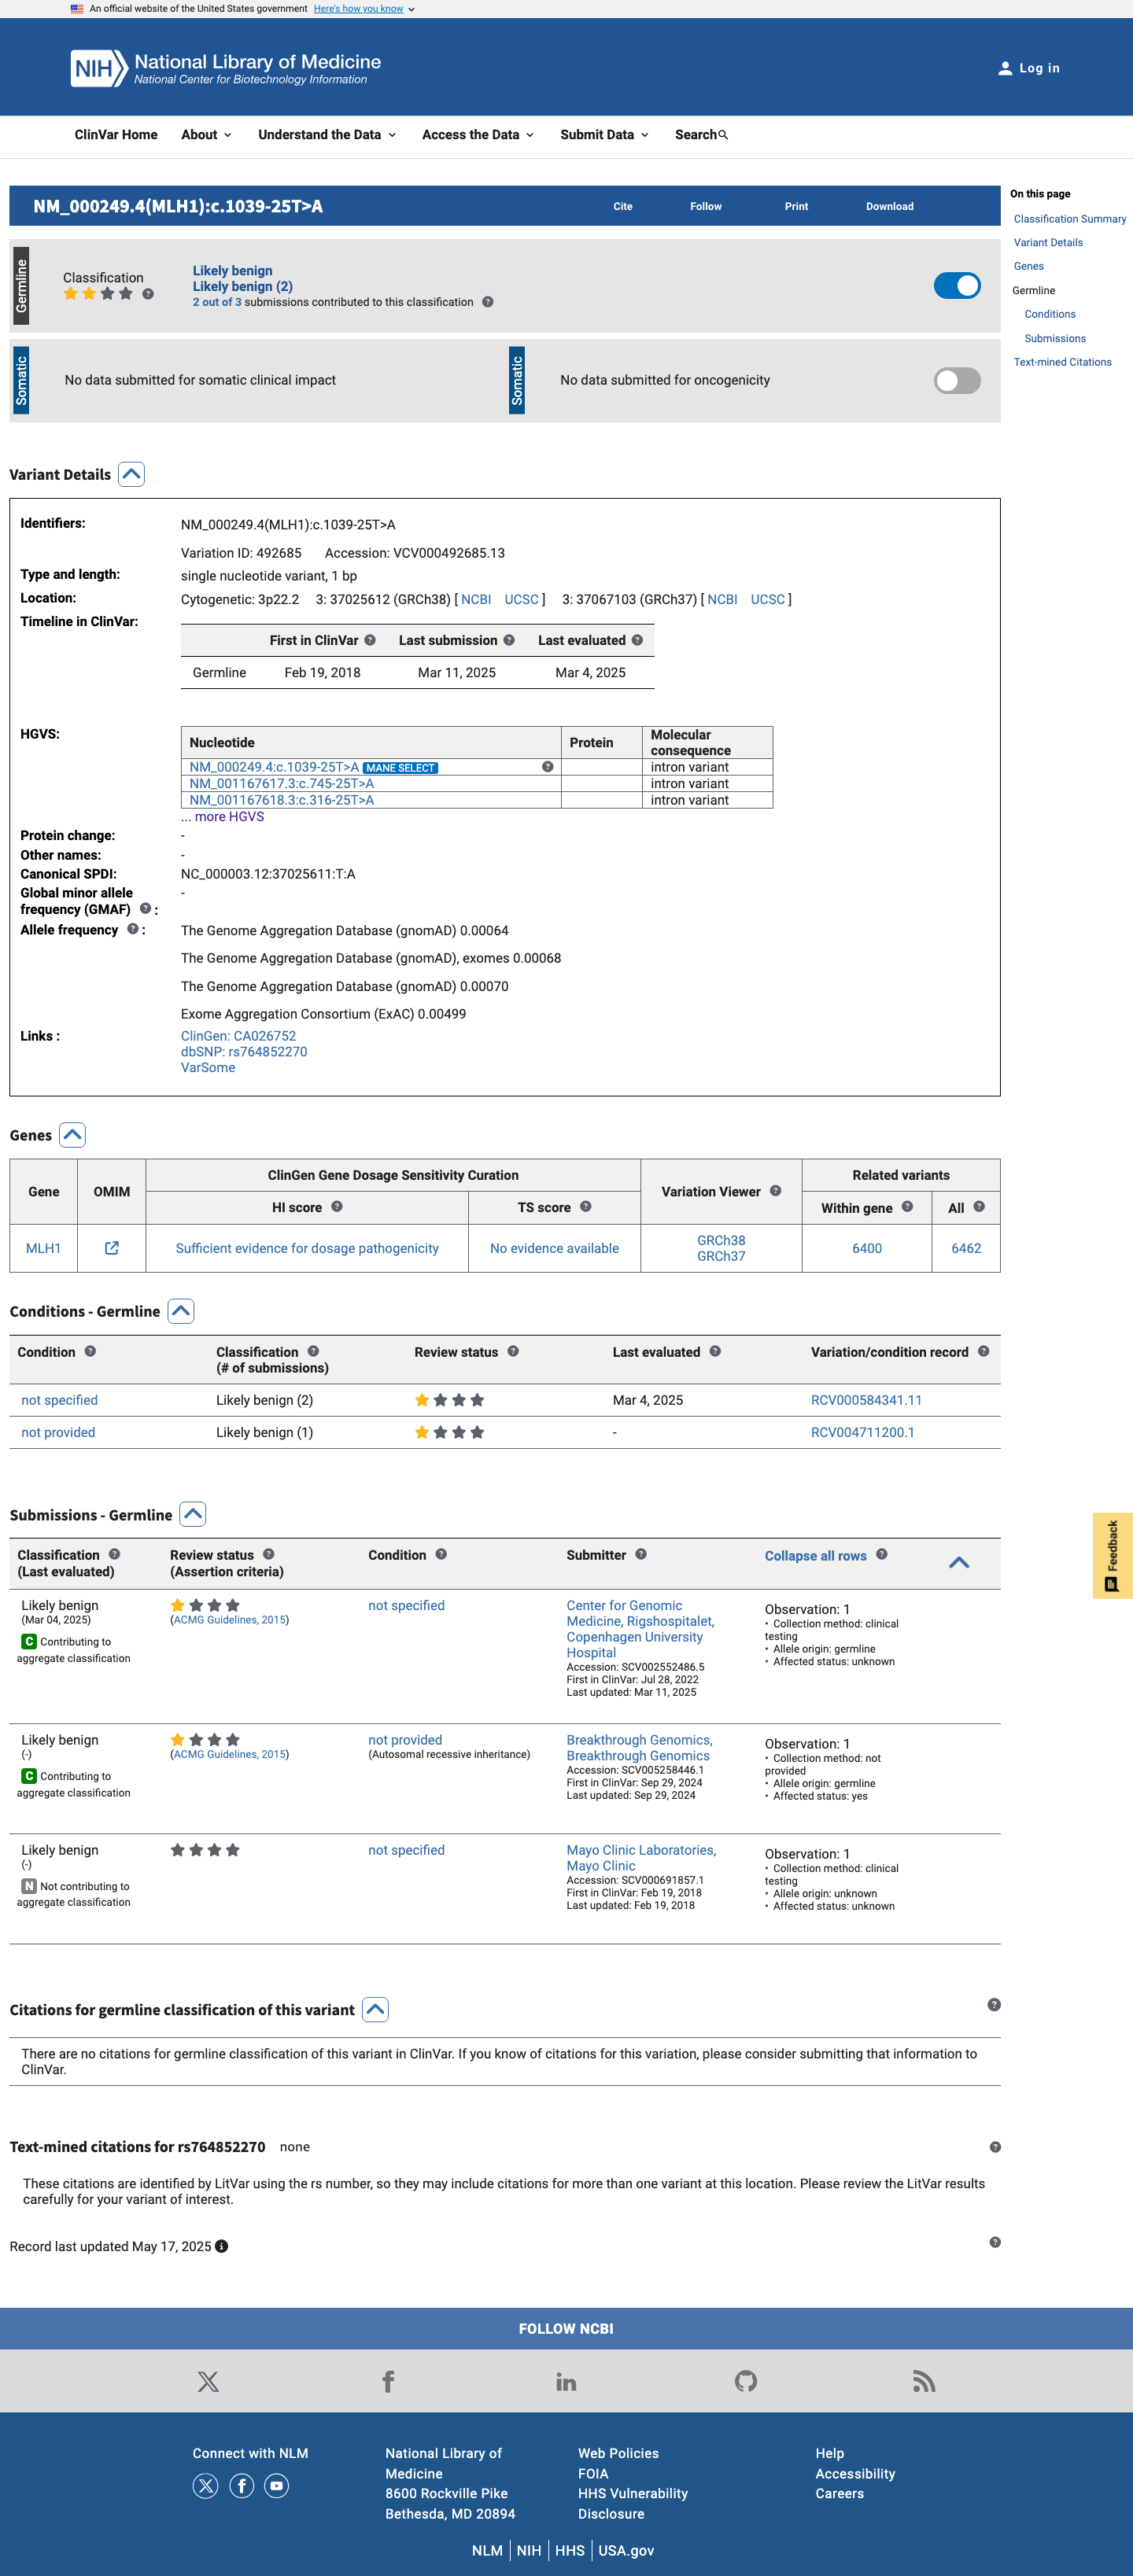Click the help icon beside Submitter column

641,1554
